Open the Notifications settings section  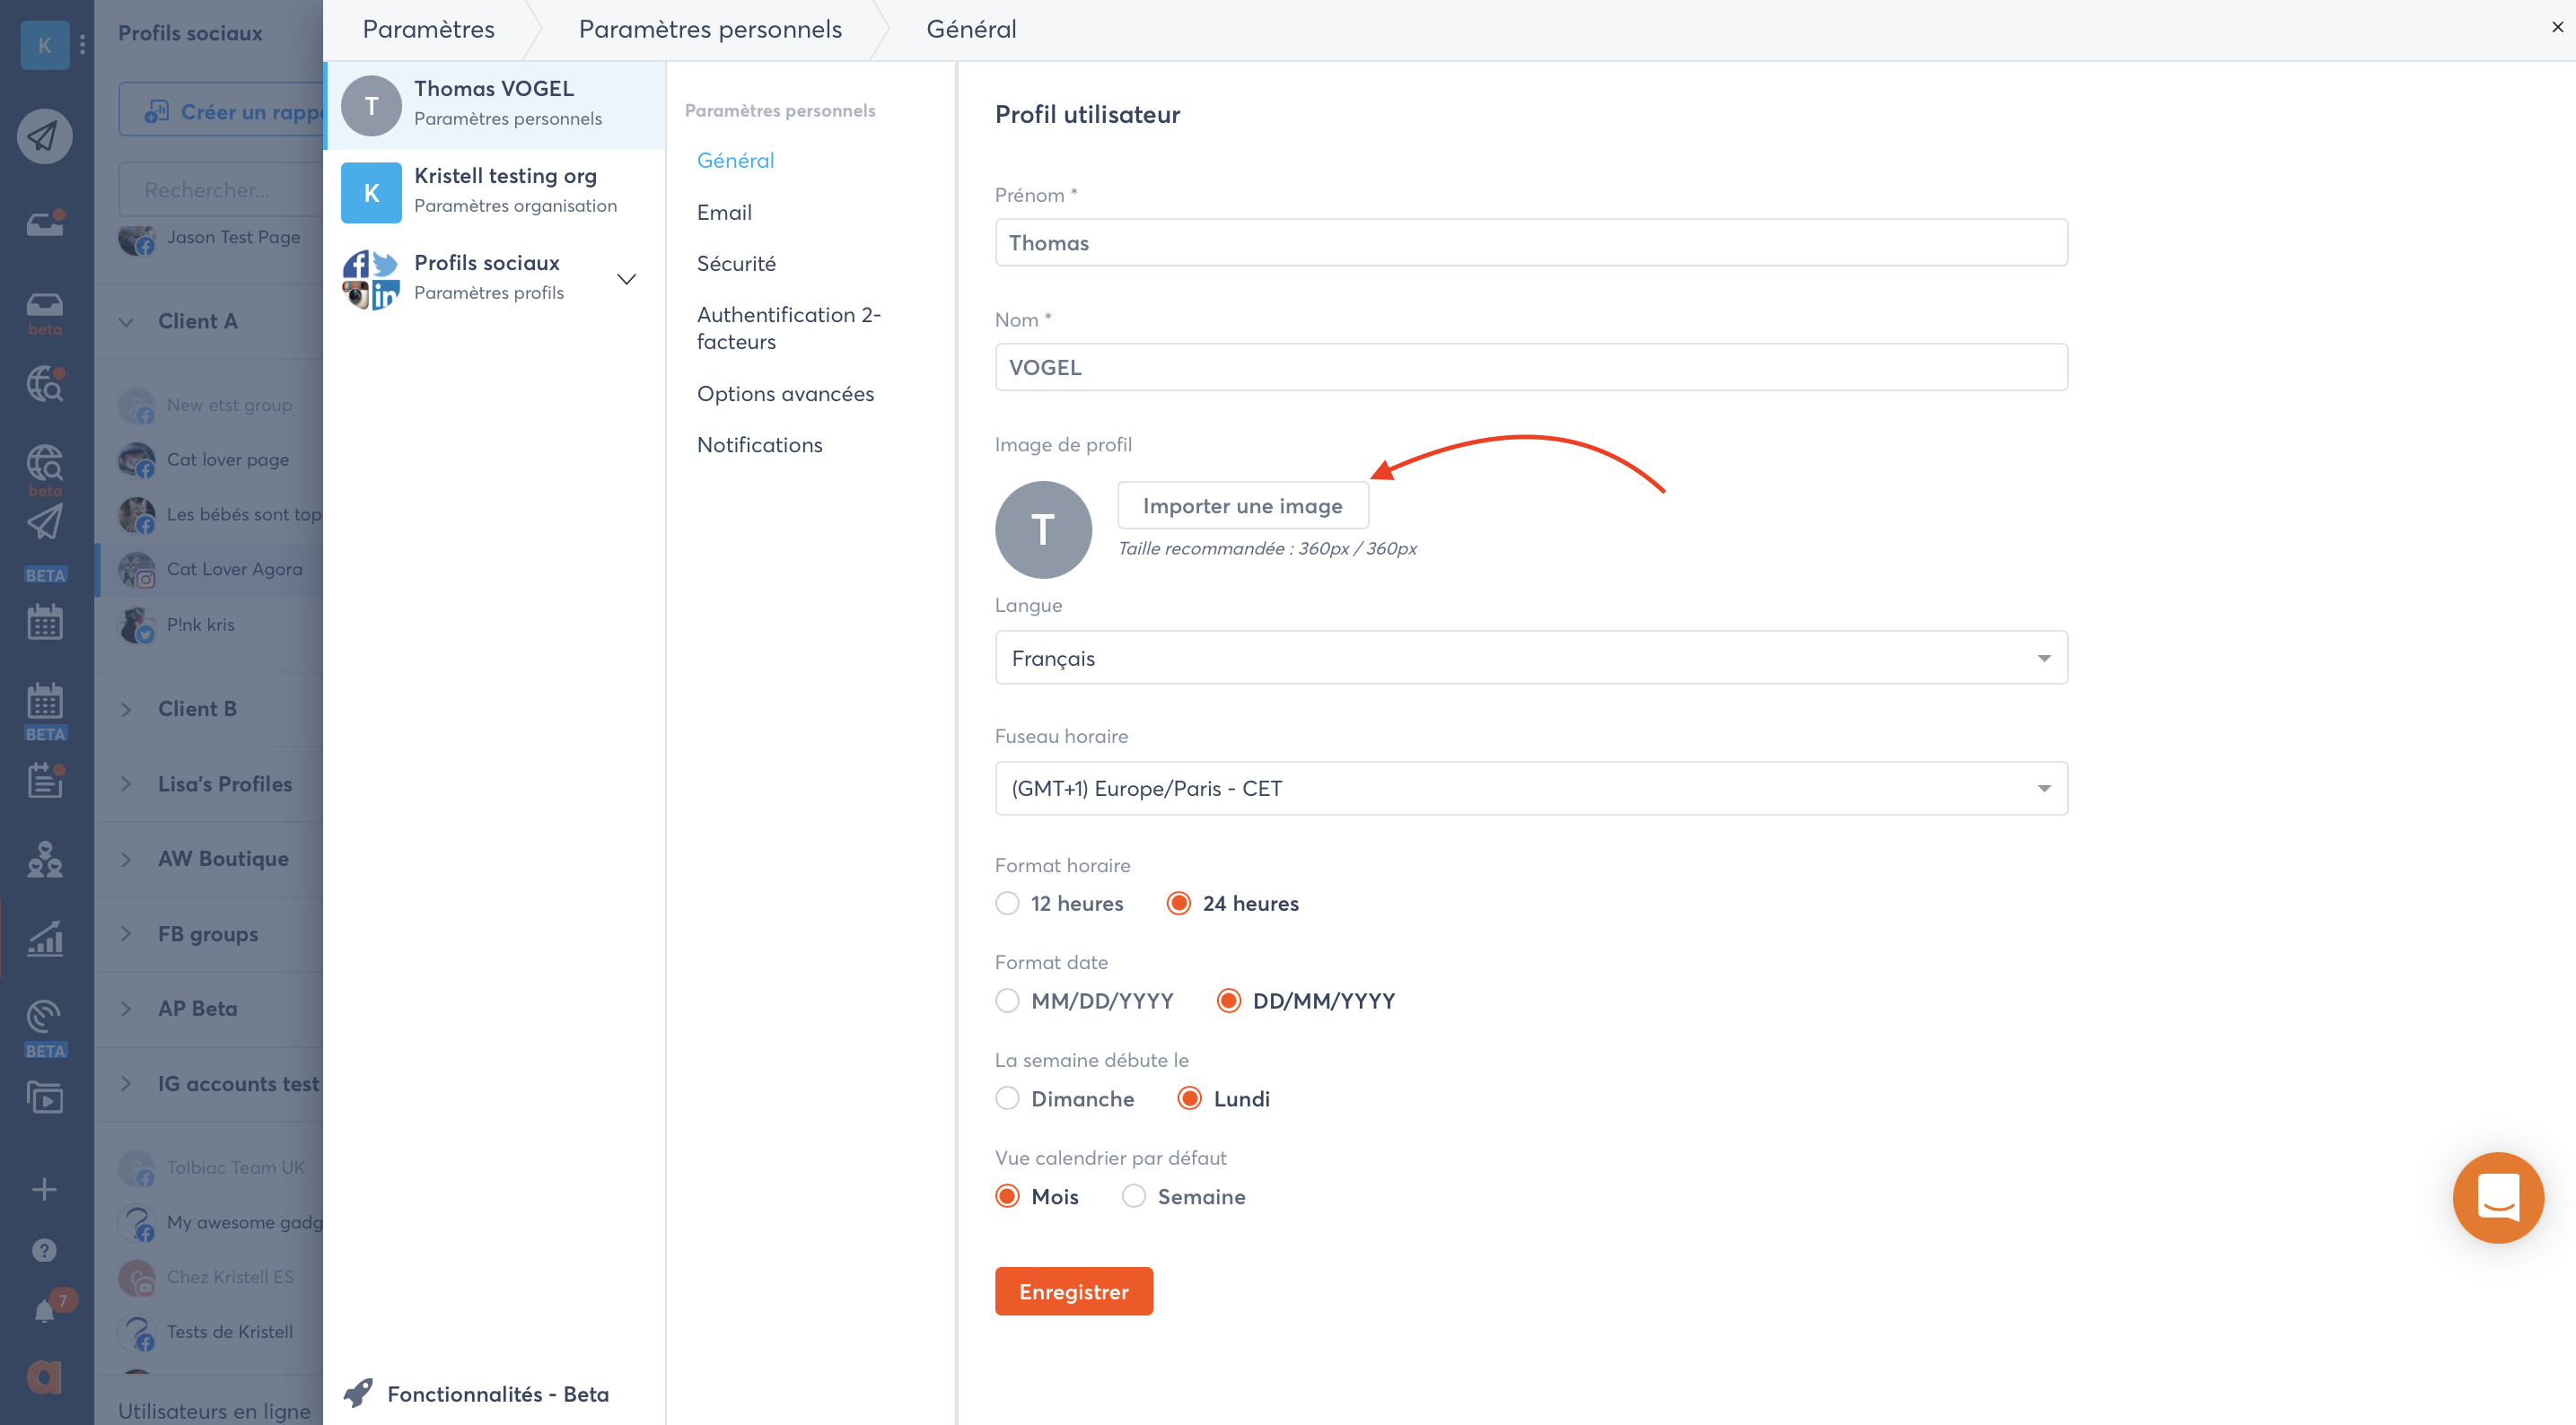[x=759, y=444]
